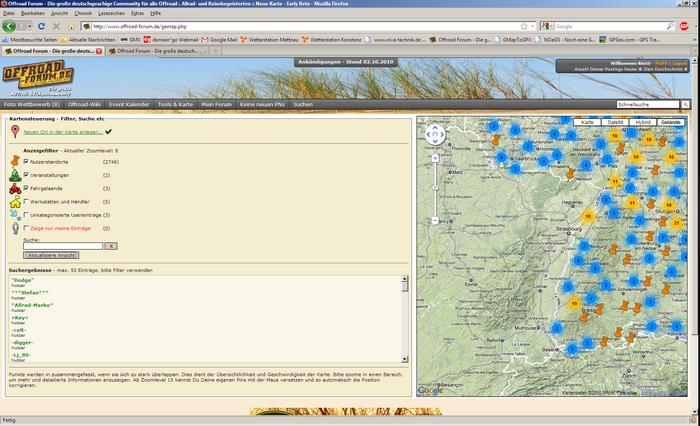Open the Wetterstation Mettnau bookmark
The image size is (700, 426).
tap(269, 40)
